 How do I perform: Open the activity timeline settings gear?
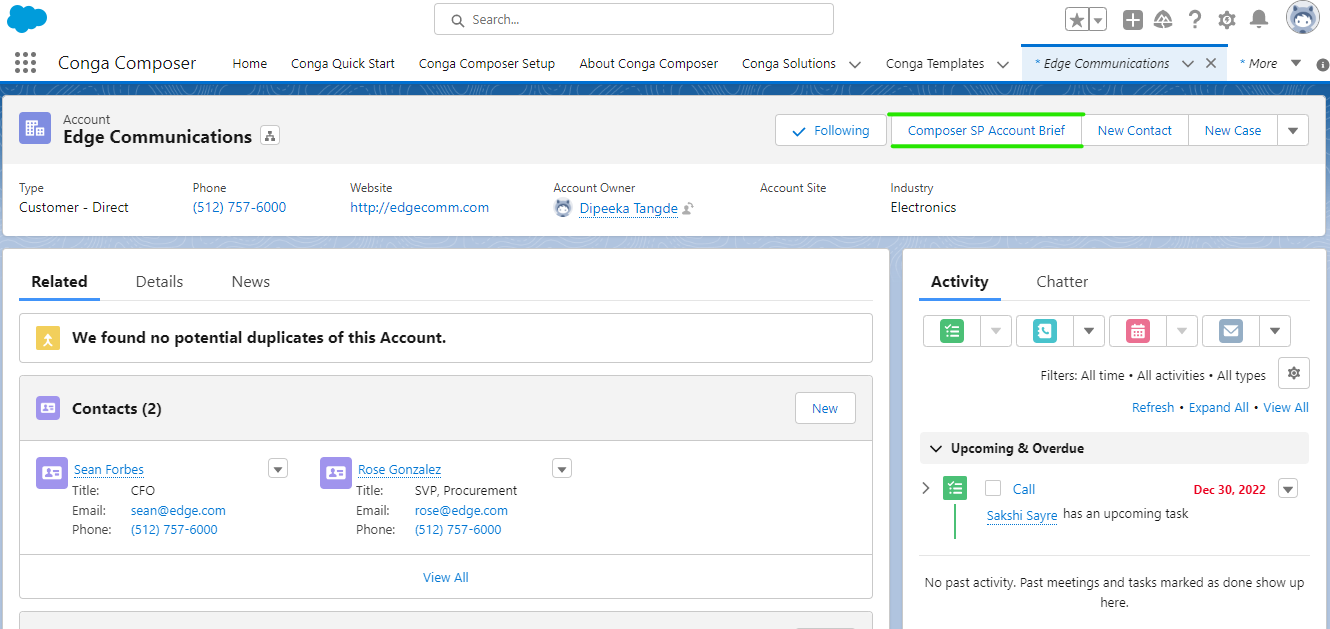pos(1294,373)
